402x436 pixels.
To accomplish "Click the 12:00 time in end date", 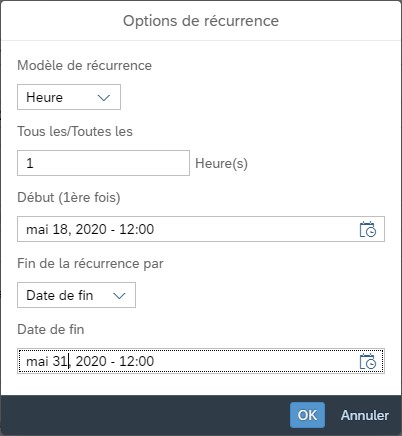I will [137, 361].
